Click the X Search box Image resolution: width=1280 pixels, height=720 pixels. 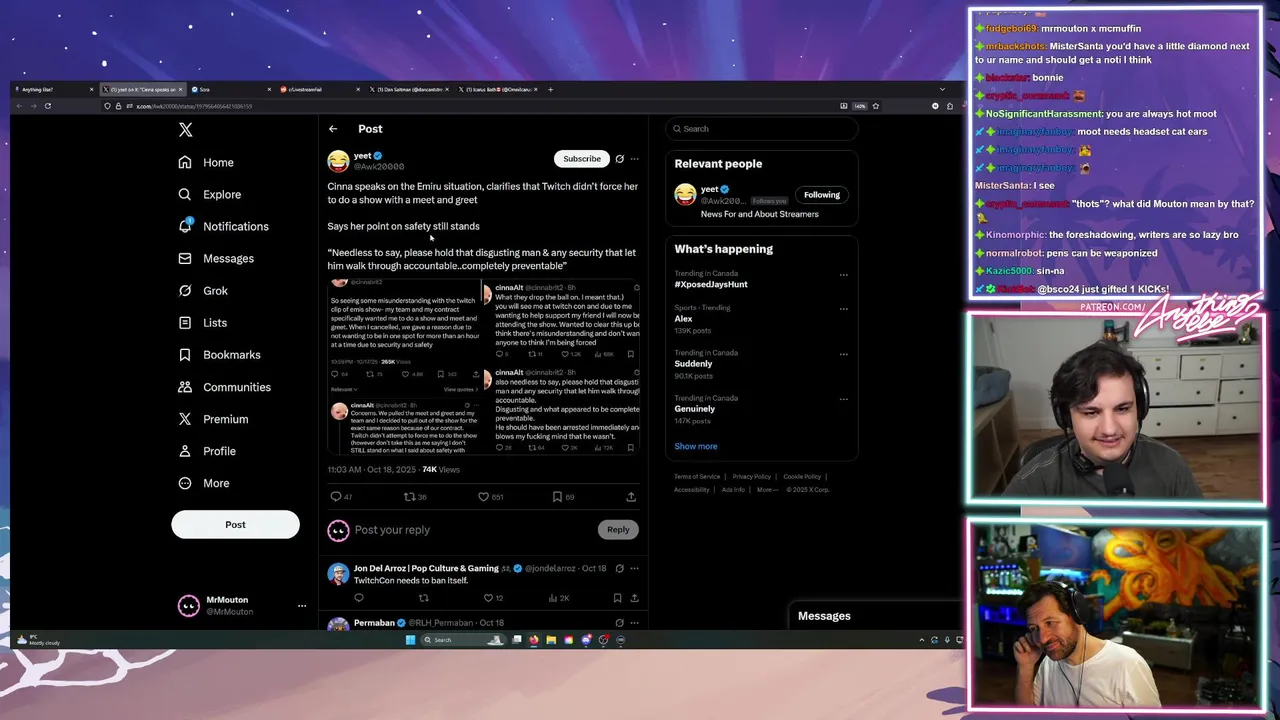(x=762, y=128)
